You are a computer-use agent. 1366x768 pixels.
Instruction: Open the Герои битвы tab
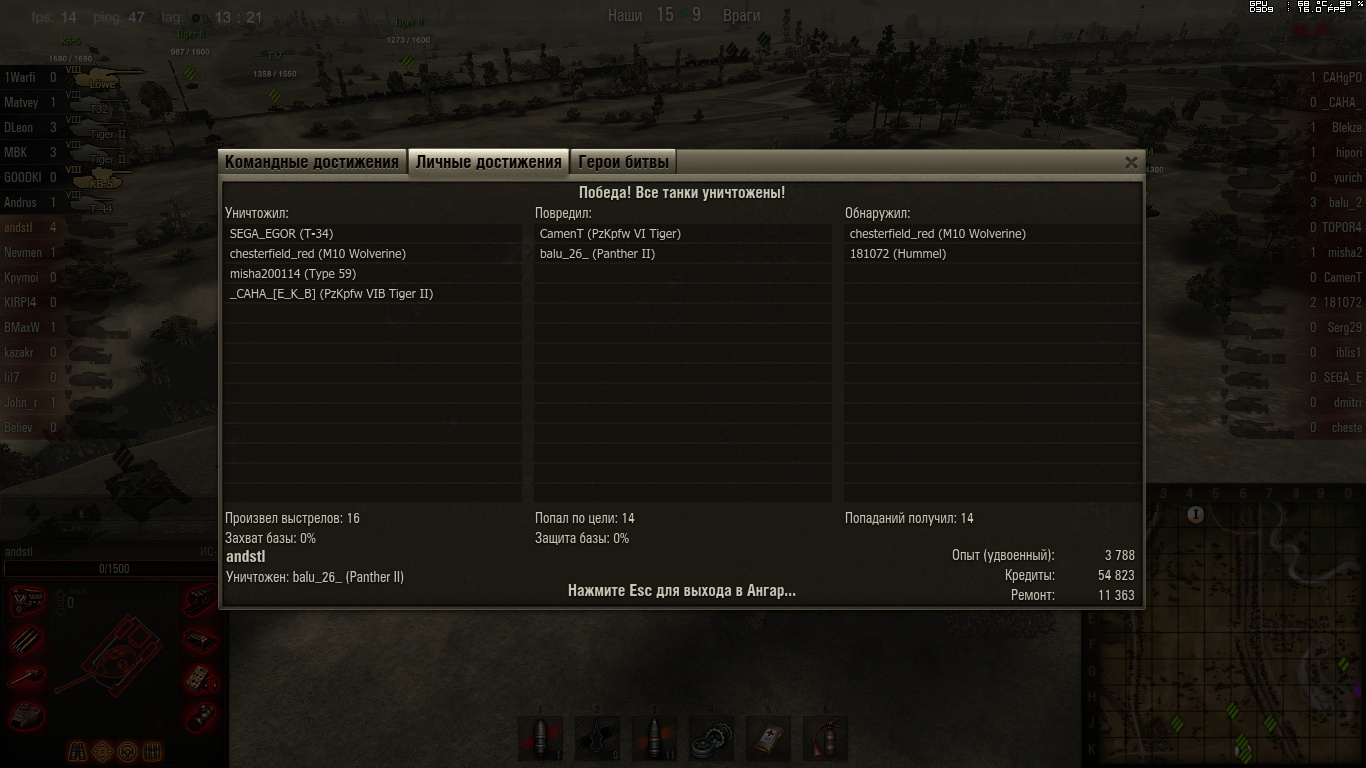tap(623, 162)
